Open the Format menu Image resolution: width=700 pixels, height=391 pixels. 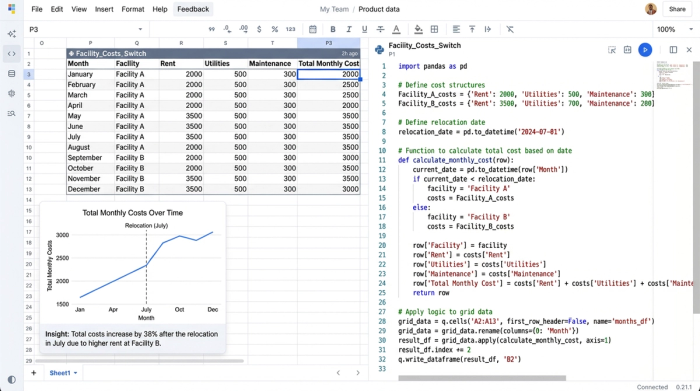tap(133, 9)
